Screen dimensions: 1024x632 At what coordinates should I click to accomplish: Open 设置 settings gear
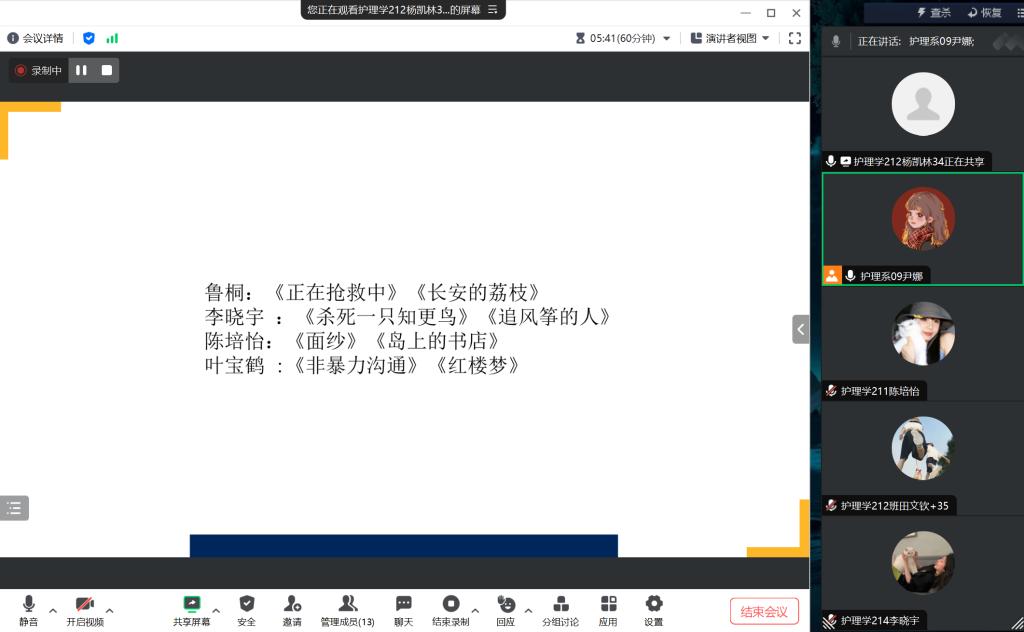[653, 609]
